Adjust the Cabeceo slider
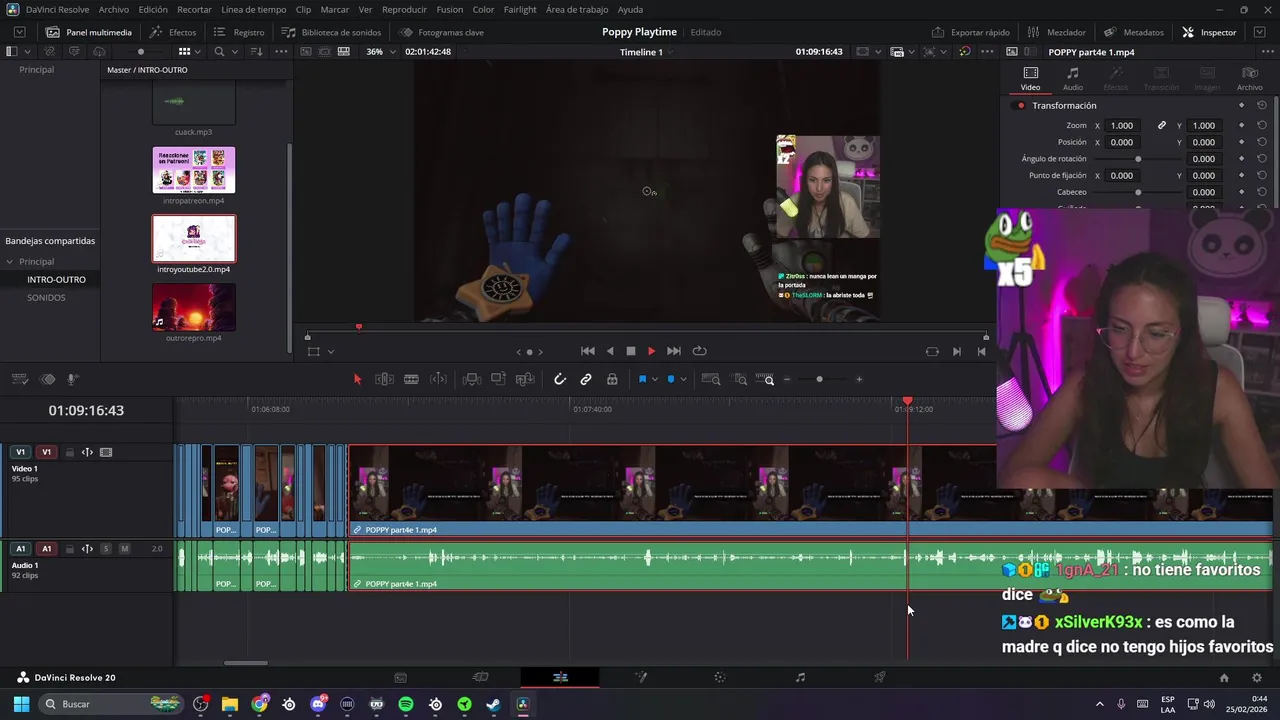This screenshot has width=1280, height=720. click(x=1138, y=192)
